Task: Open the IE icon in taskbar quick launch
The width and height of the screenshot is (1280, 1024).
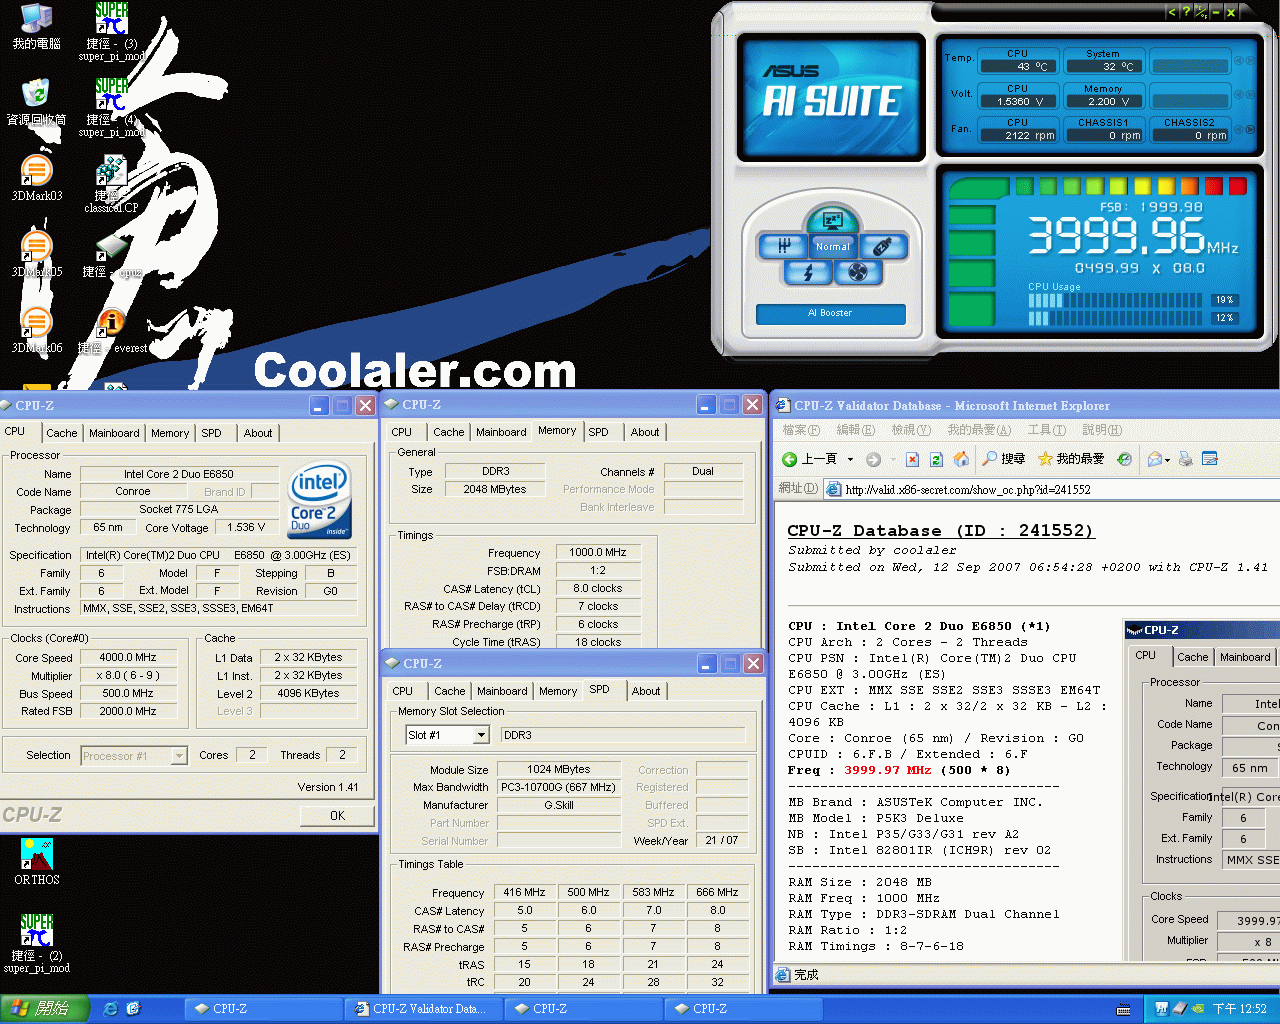Action: pos(111,1009)
